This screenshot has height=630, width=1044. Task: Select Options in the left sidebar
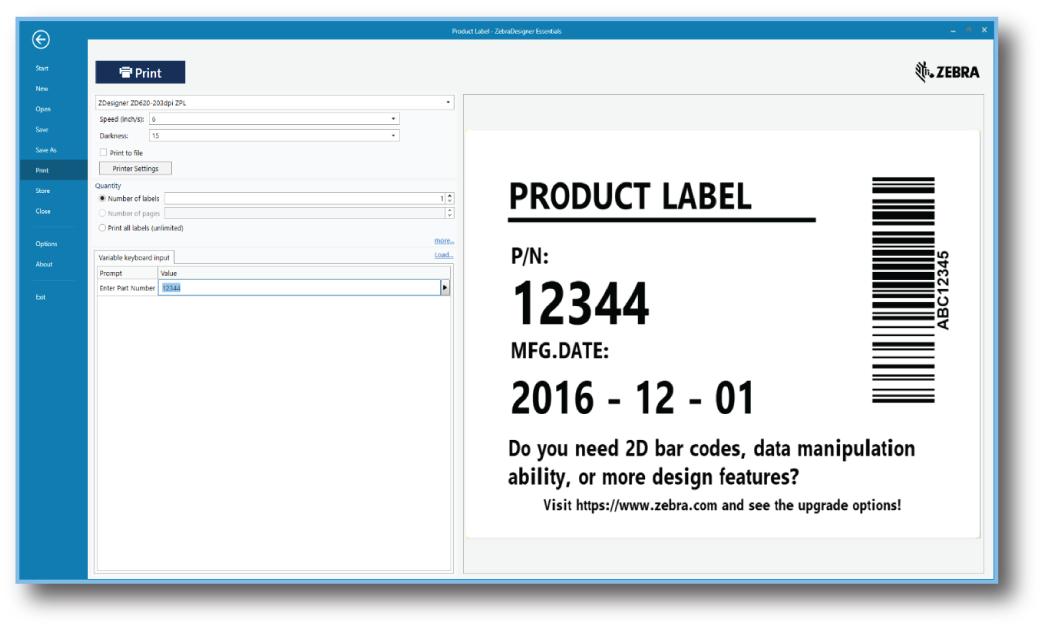click(46, 244)
